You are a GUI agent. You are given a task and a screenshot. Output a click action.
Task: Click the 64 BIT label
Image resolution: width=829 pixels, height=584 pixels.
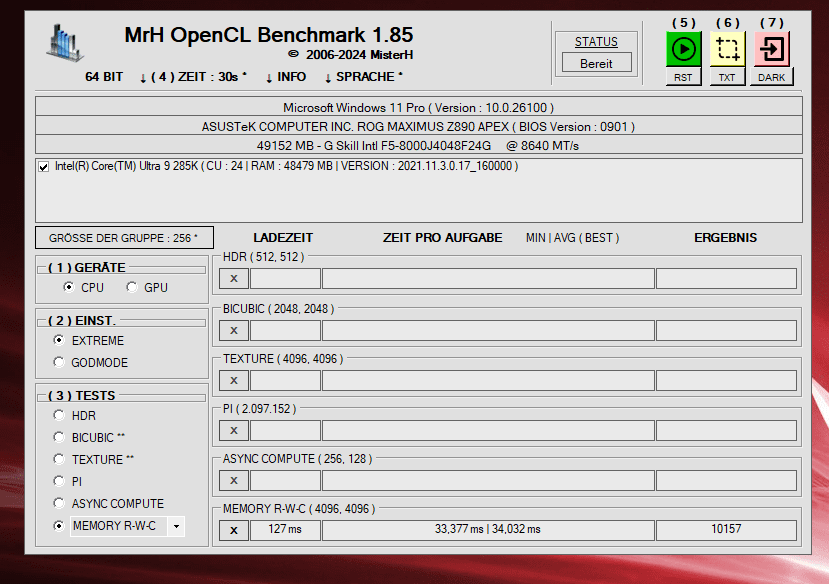pos(104,77)
